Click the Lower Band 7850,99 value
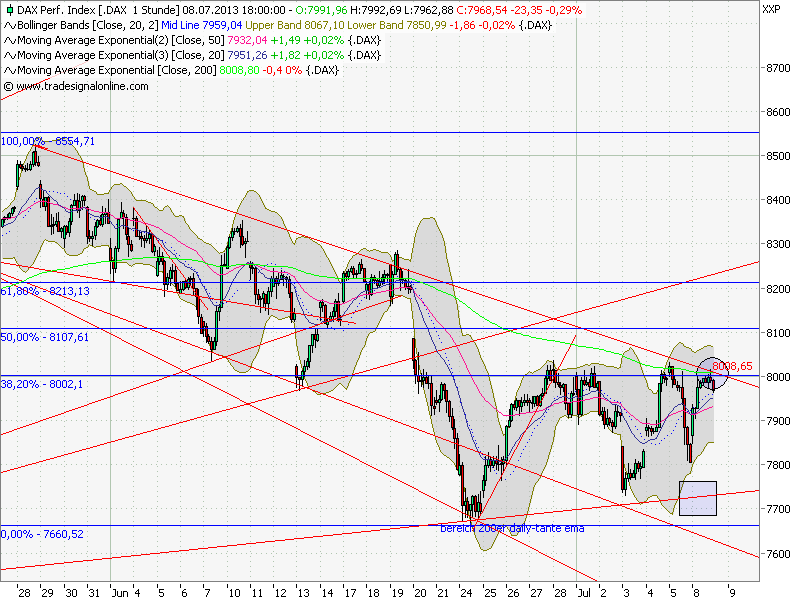Viewport: 800px width, 600px height. pyautogui.click(x=396, y=26)
